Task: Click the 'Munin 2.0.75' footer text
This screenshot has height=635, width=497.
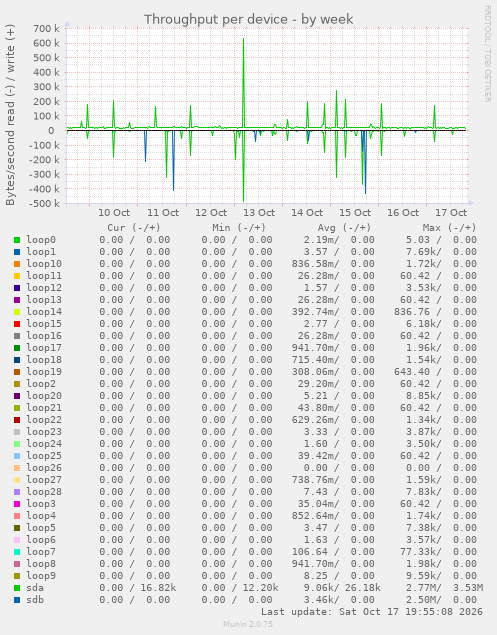Action: coord(248,624)
